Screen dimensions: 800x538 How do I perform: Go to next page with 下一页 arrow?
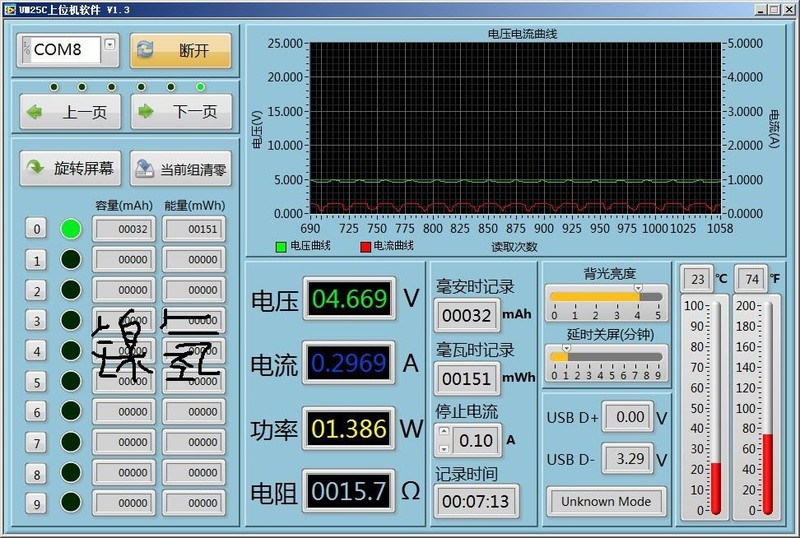click(x=148, y=112)
